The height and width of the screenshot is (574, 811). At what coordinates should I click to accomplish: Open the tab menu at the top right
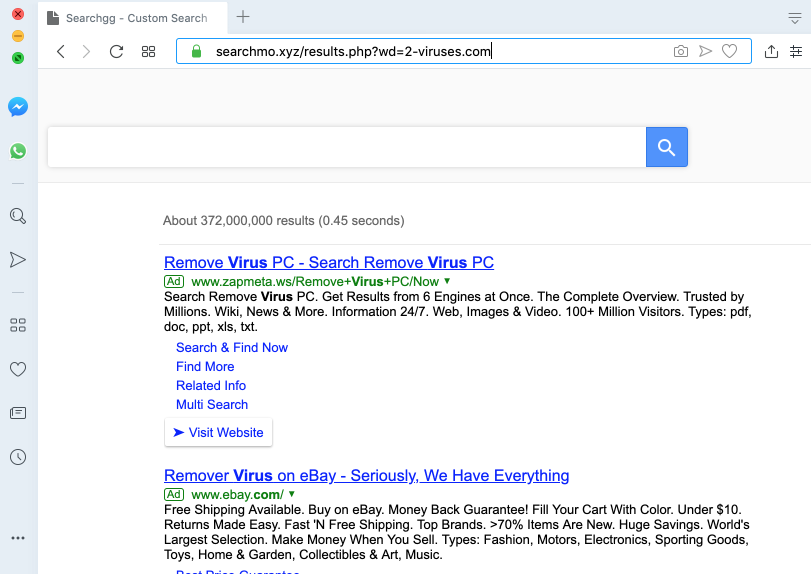795,18
